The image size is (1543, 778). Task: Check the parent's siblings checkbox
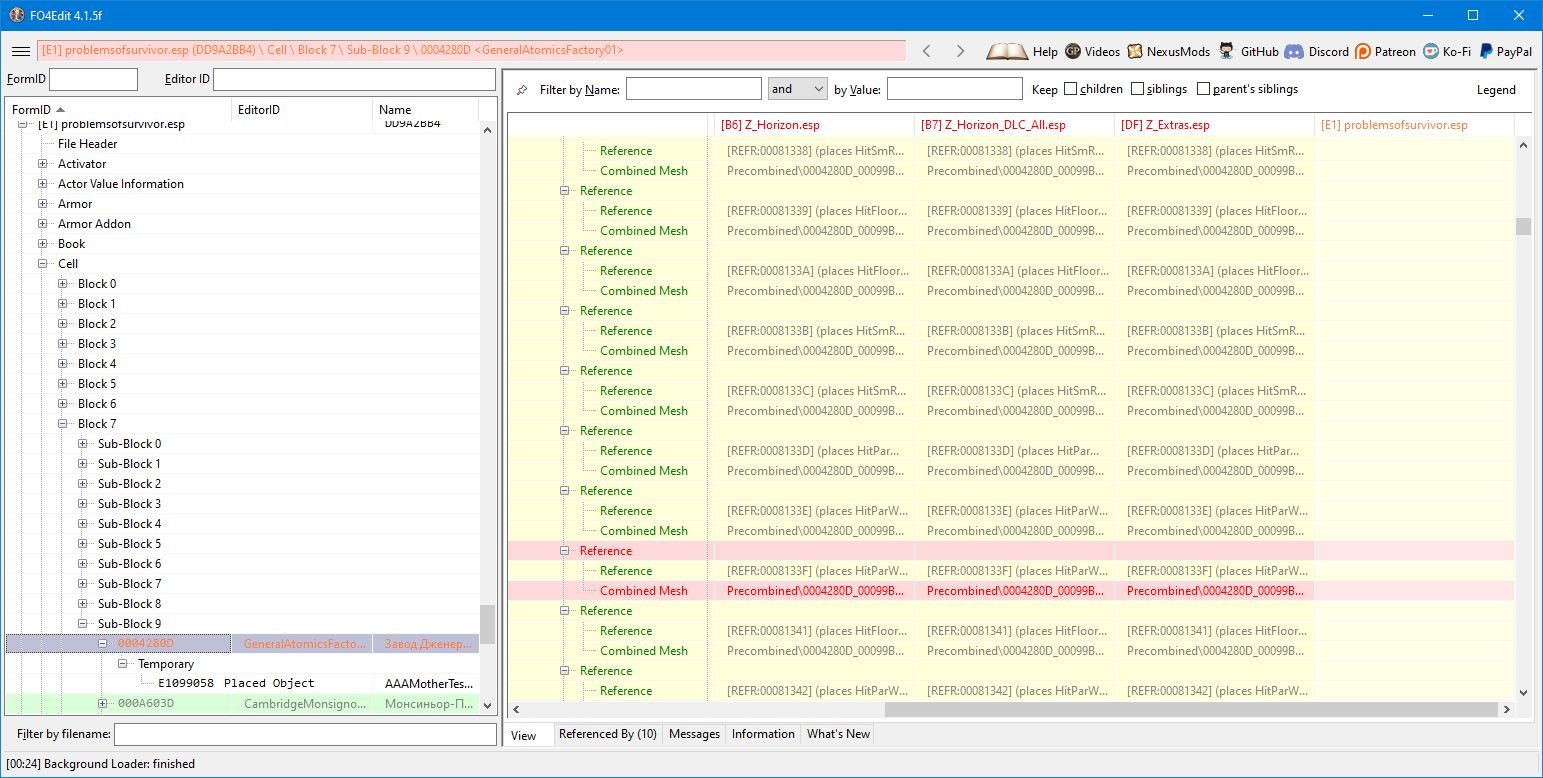tap(1203, 89)
